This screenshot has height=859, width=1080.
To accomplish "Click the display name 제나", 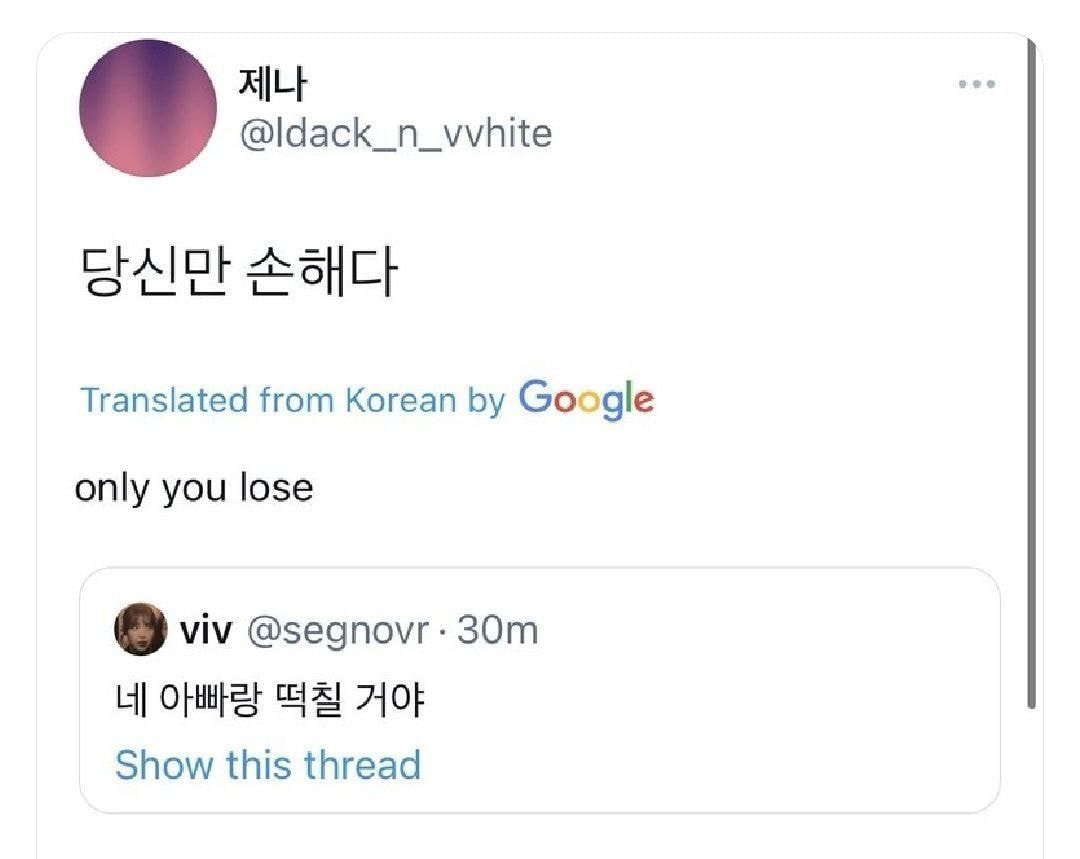I will (272, 85).
